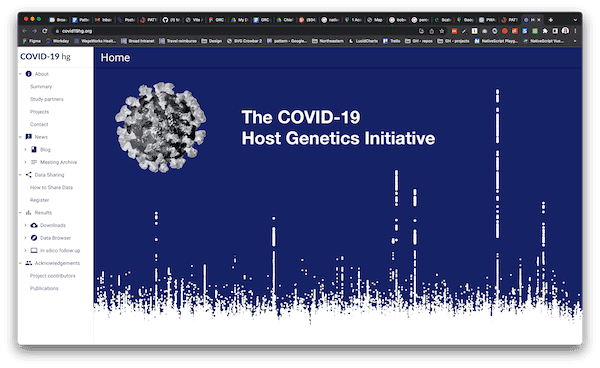
Task: Click the Results bar chart icon
Action: (x=28, y=213)
